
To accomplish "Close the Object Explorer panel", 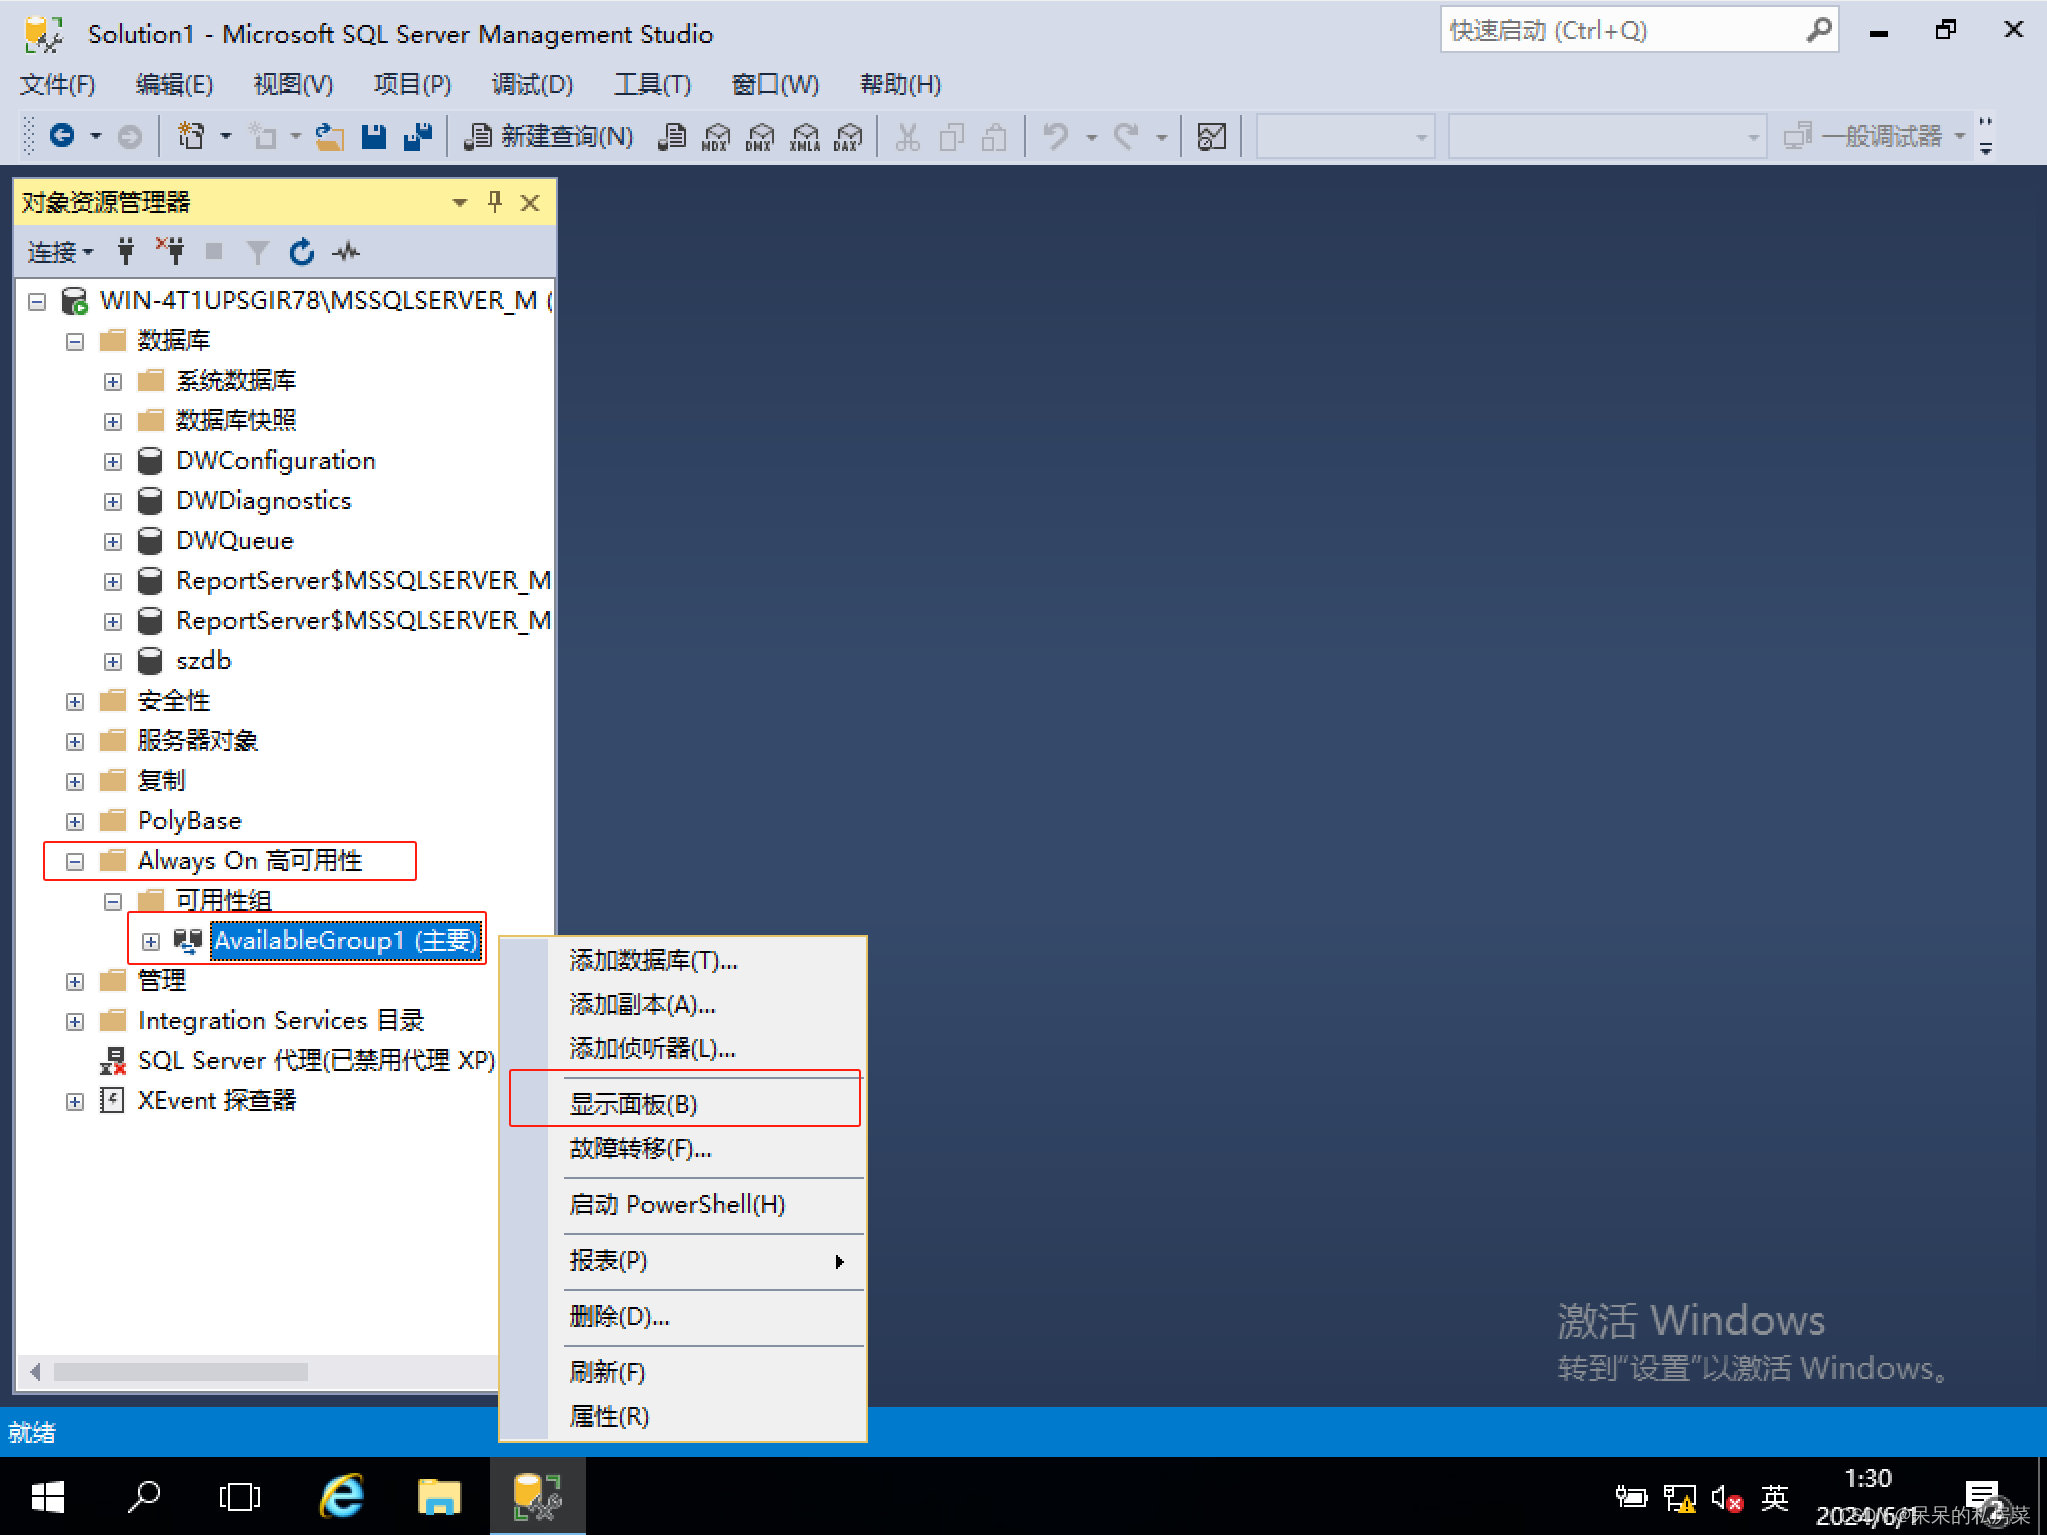I will pos(530,203).
